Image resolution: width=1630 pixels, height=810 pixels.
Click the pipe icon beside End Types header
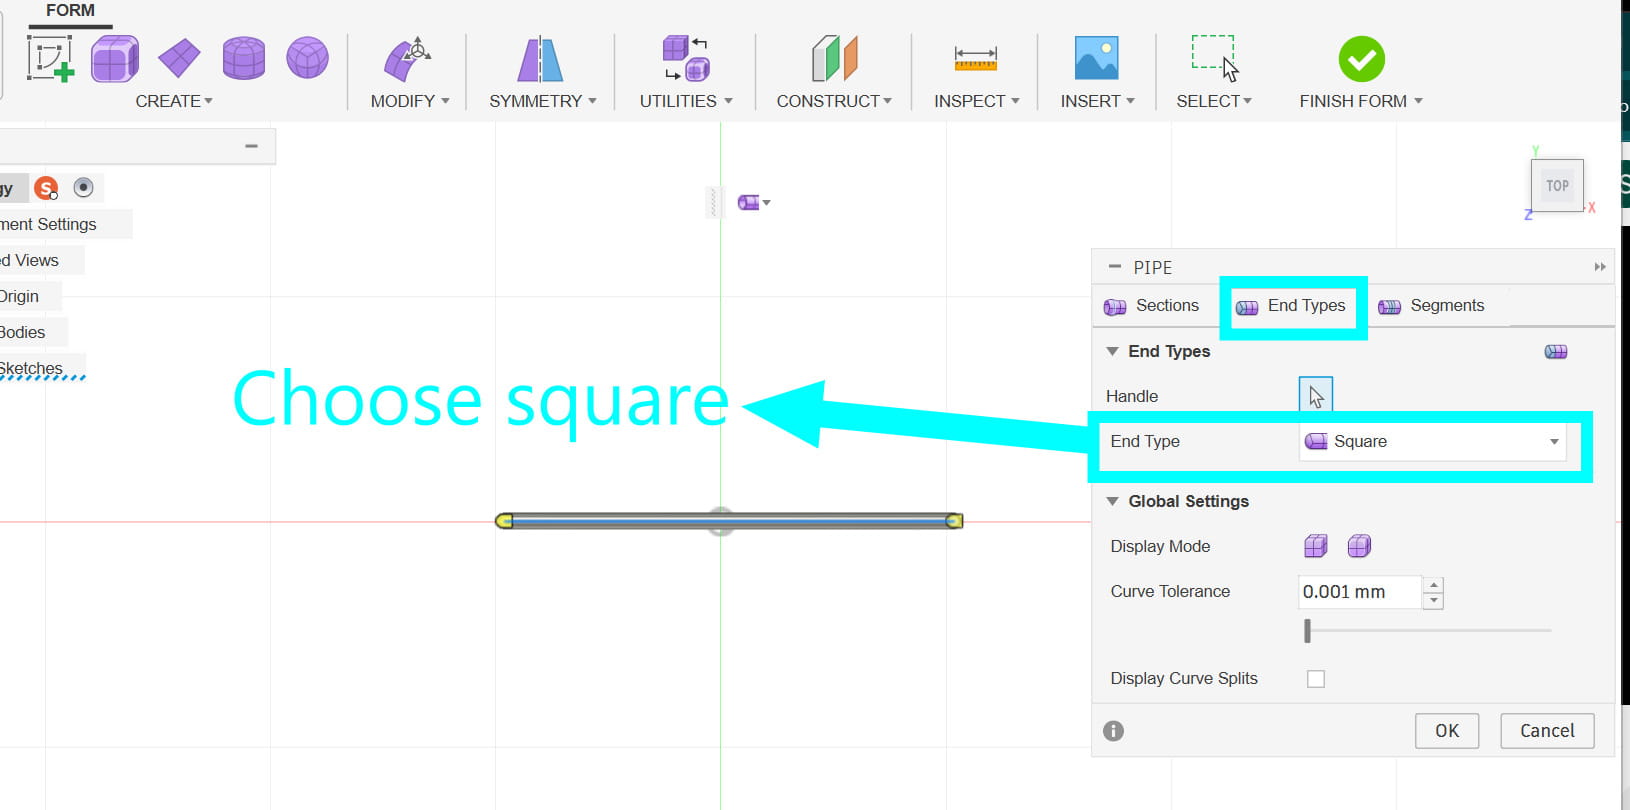(1556, 352)
